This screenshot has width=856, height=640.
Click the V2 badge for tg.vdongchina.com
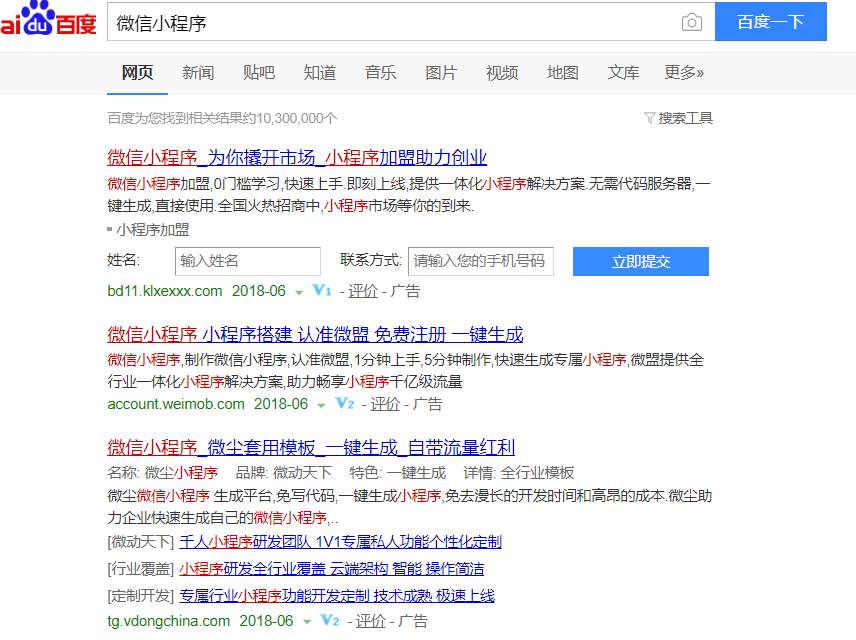330,620
